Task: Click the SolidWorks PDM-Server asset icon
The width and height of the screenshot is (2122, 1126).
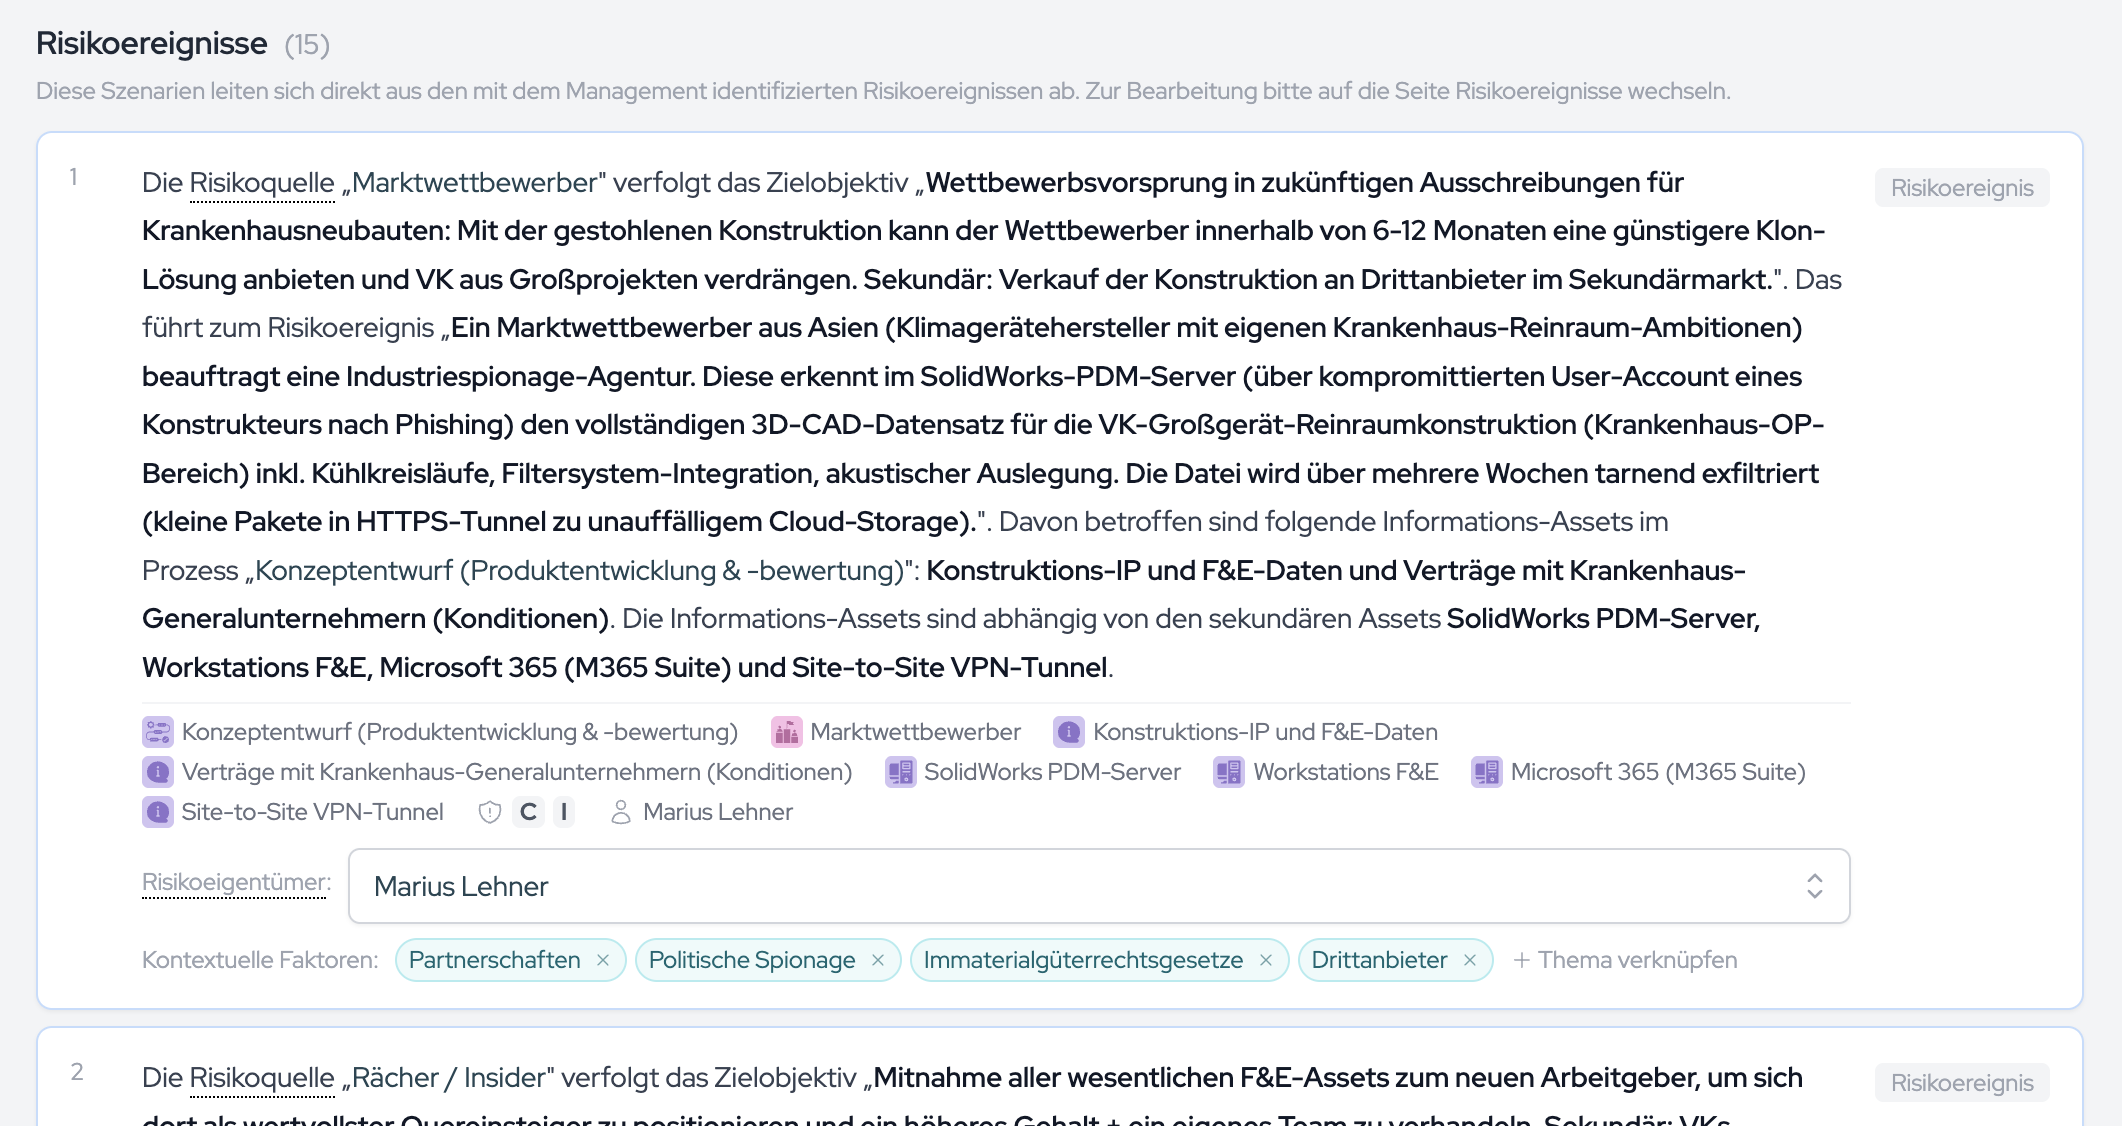Action: [901, 772]
